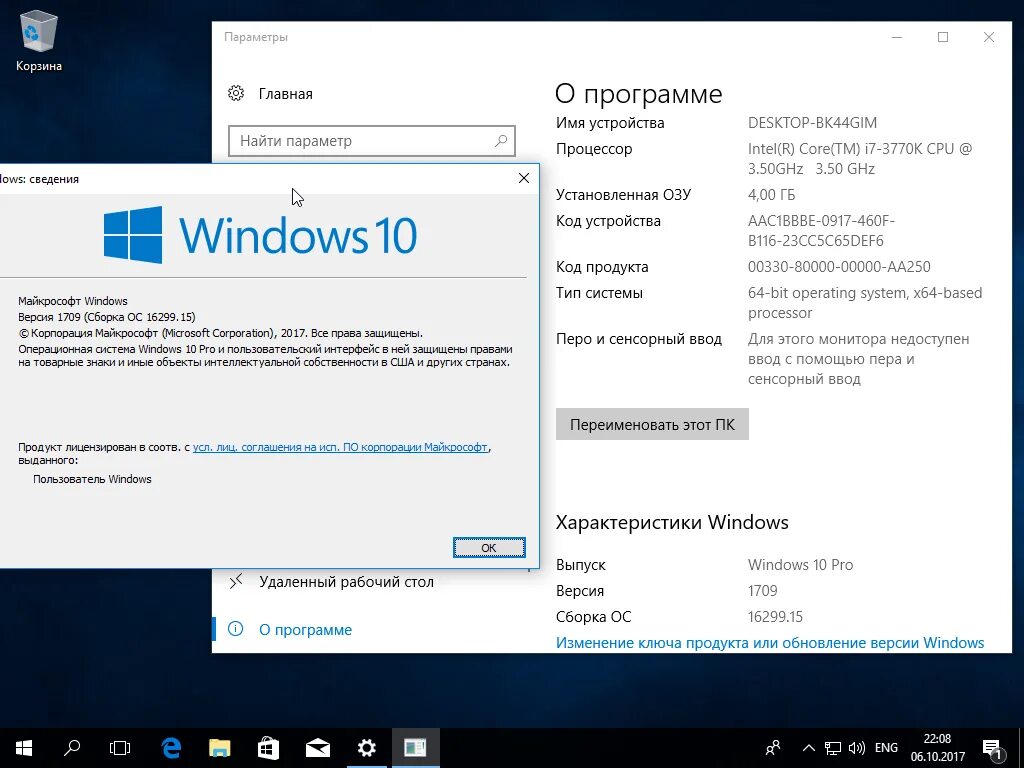Open Task View on taskbar

(120, 748)
